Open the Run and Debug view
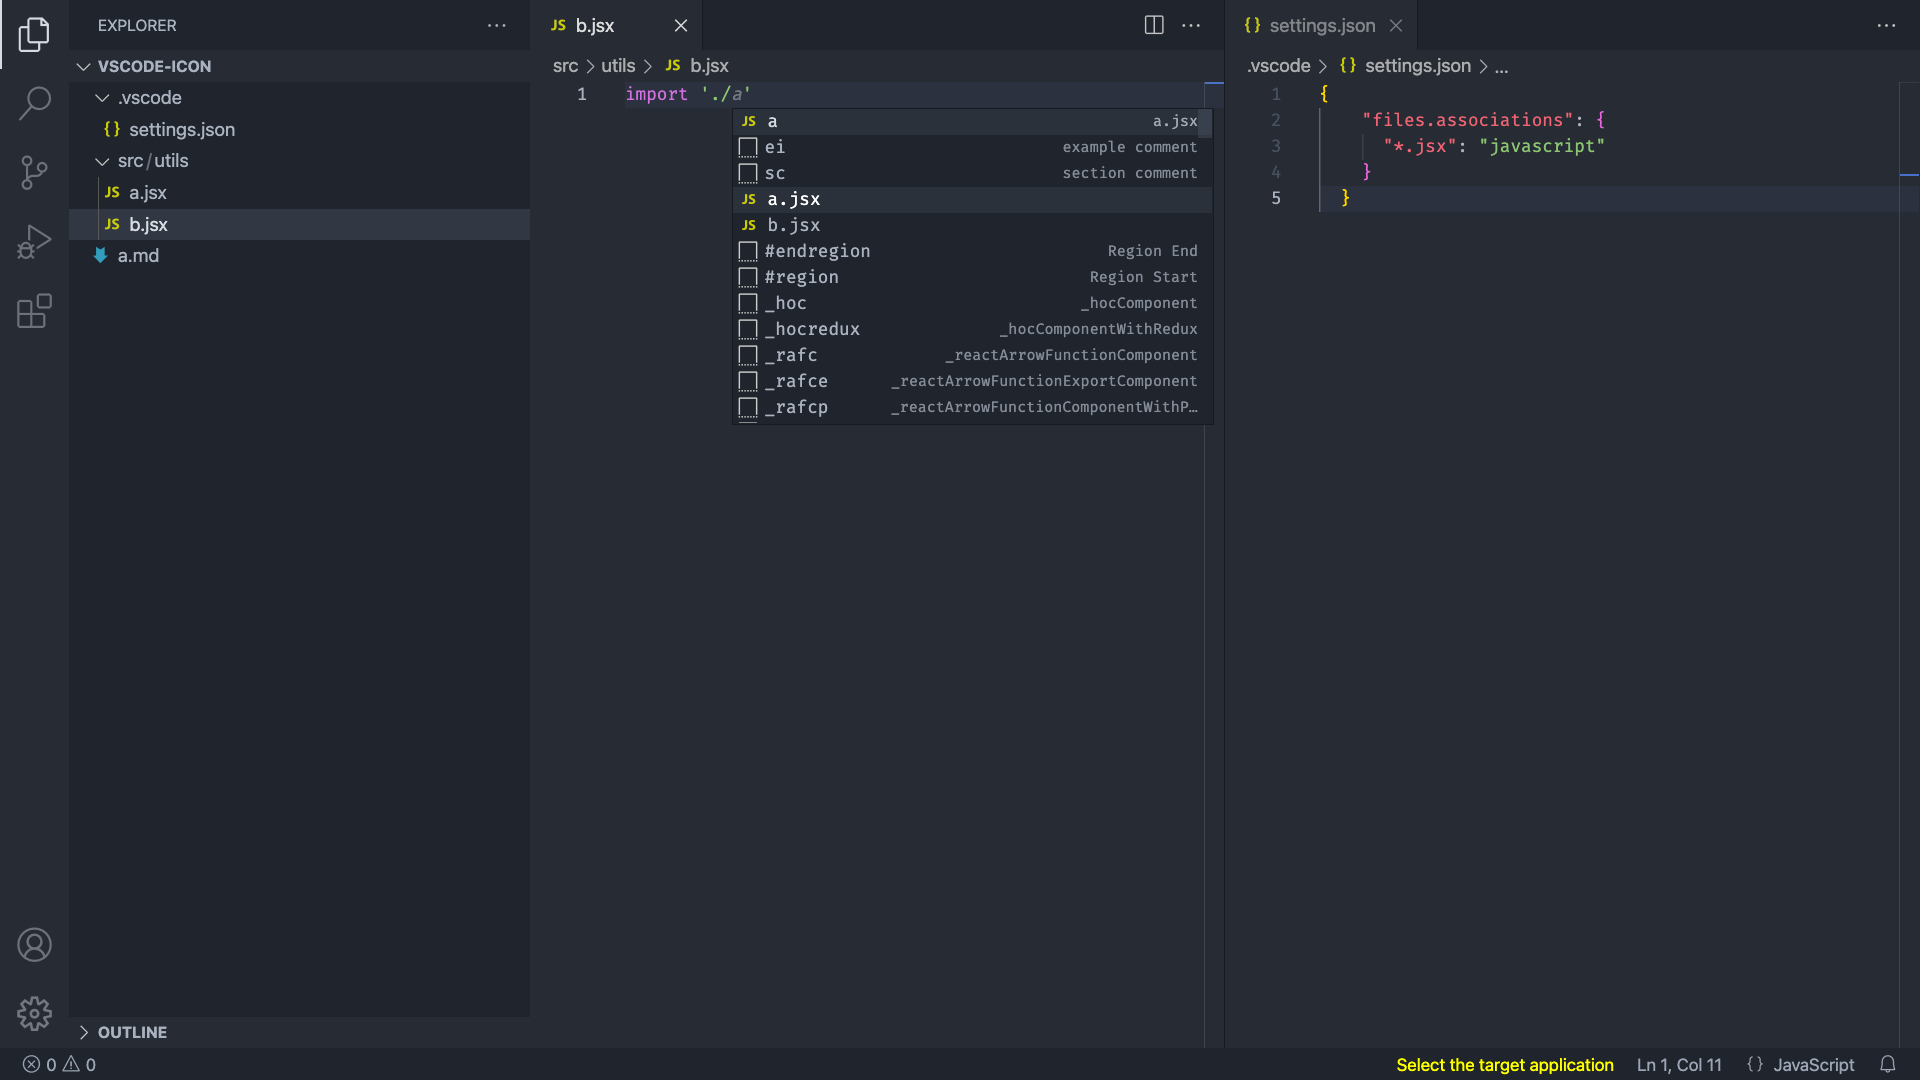 pyautogui.click(x=34, y=242)
